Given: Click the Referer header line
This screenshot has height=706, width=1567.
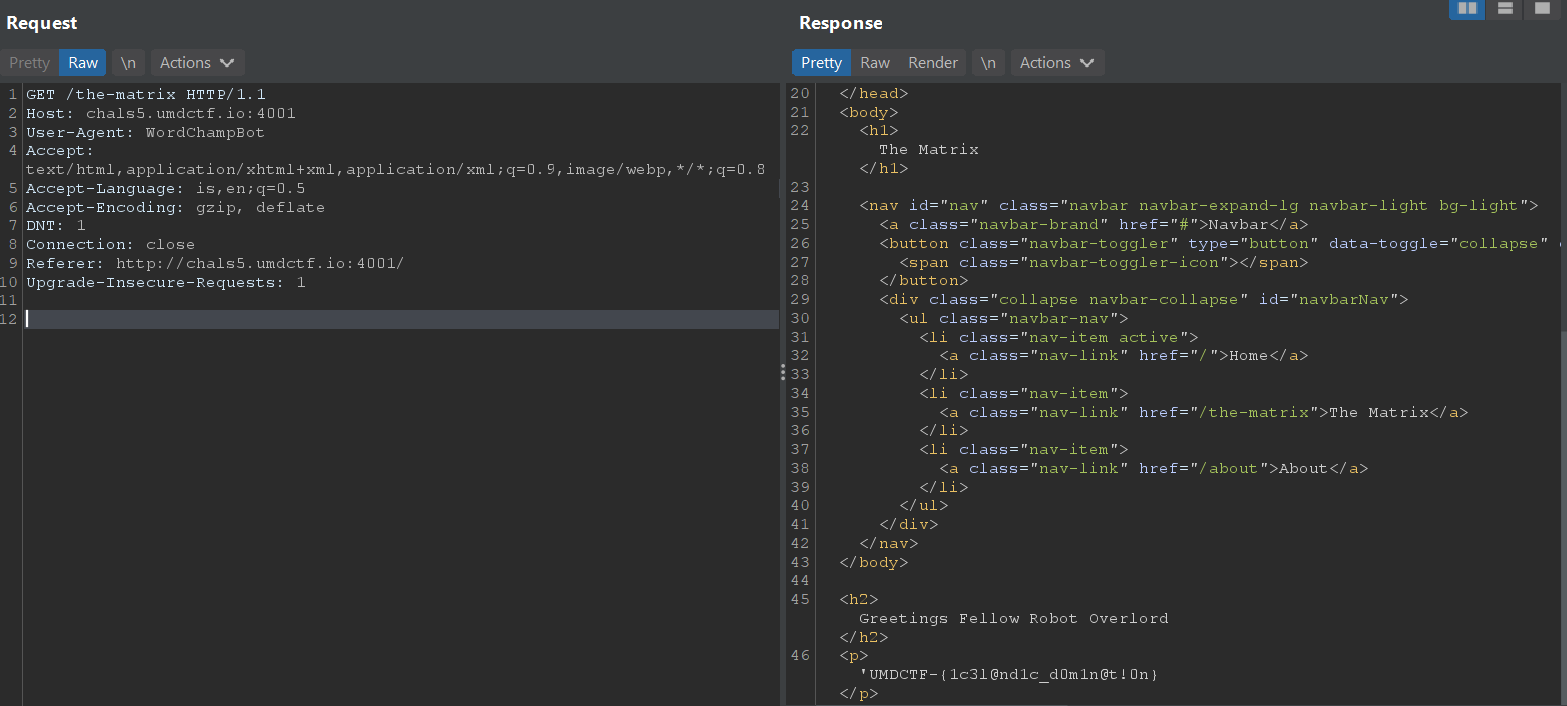Looking at the screenshot, I should [216, 263].
